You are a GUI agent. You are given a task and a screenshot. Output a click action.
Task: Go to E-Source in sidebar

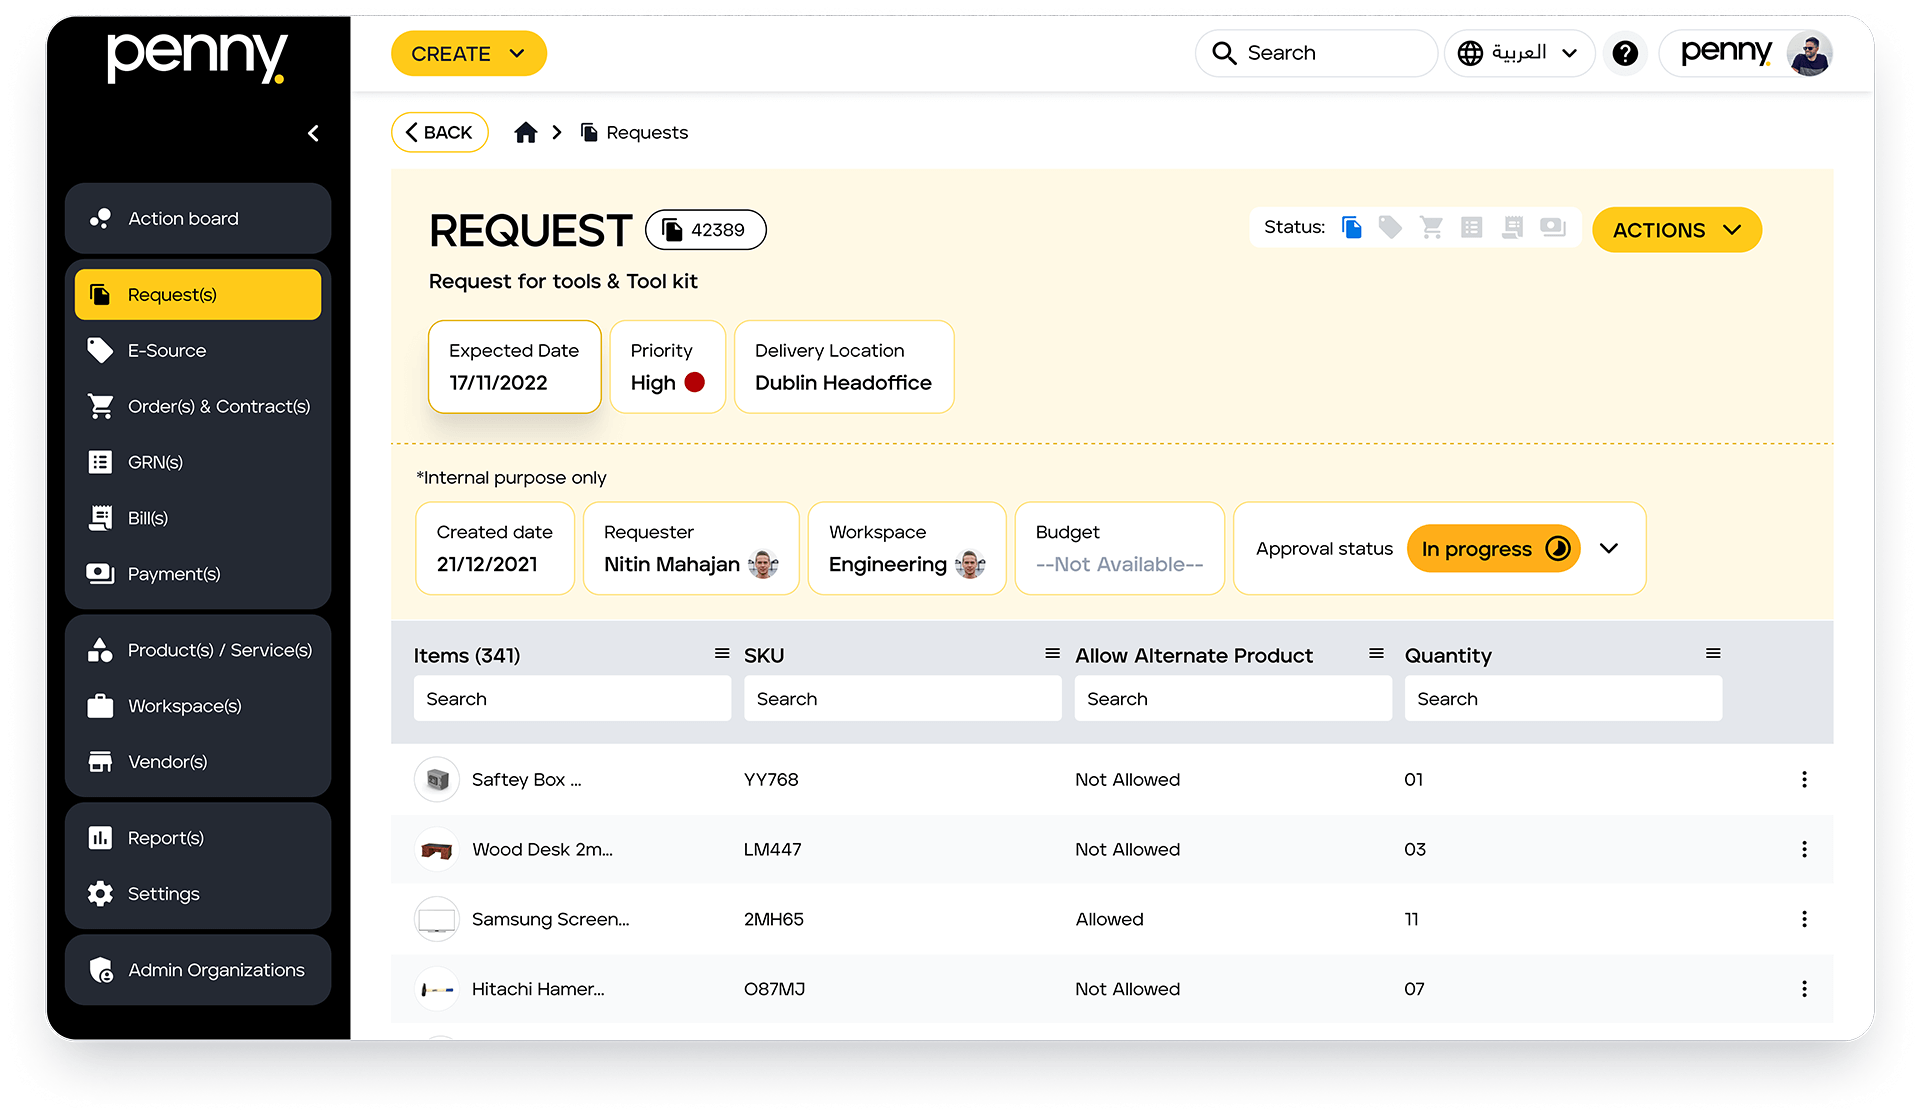(x=198, y=350)
